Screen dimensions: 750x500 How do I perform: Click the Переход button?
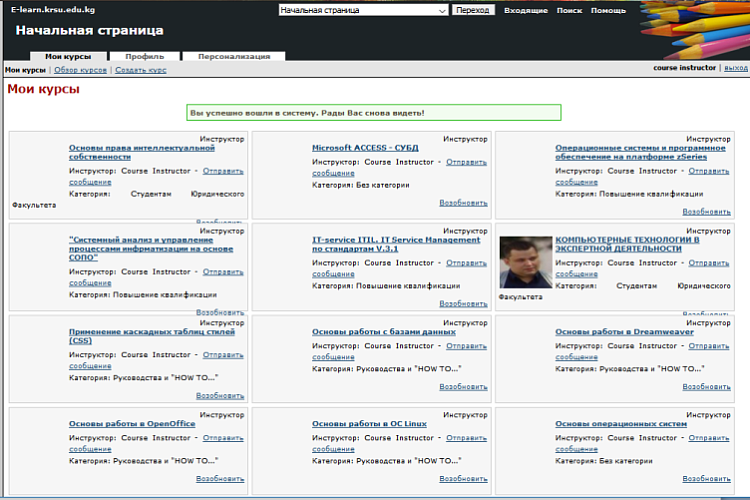(473, 10)
